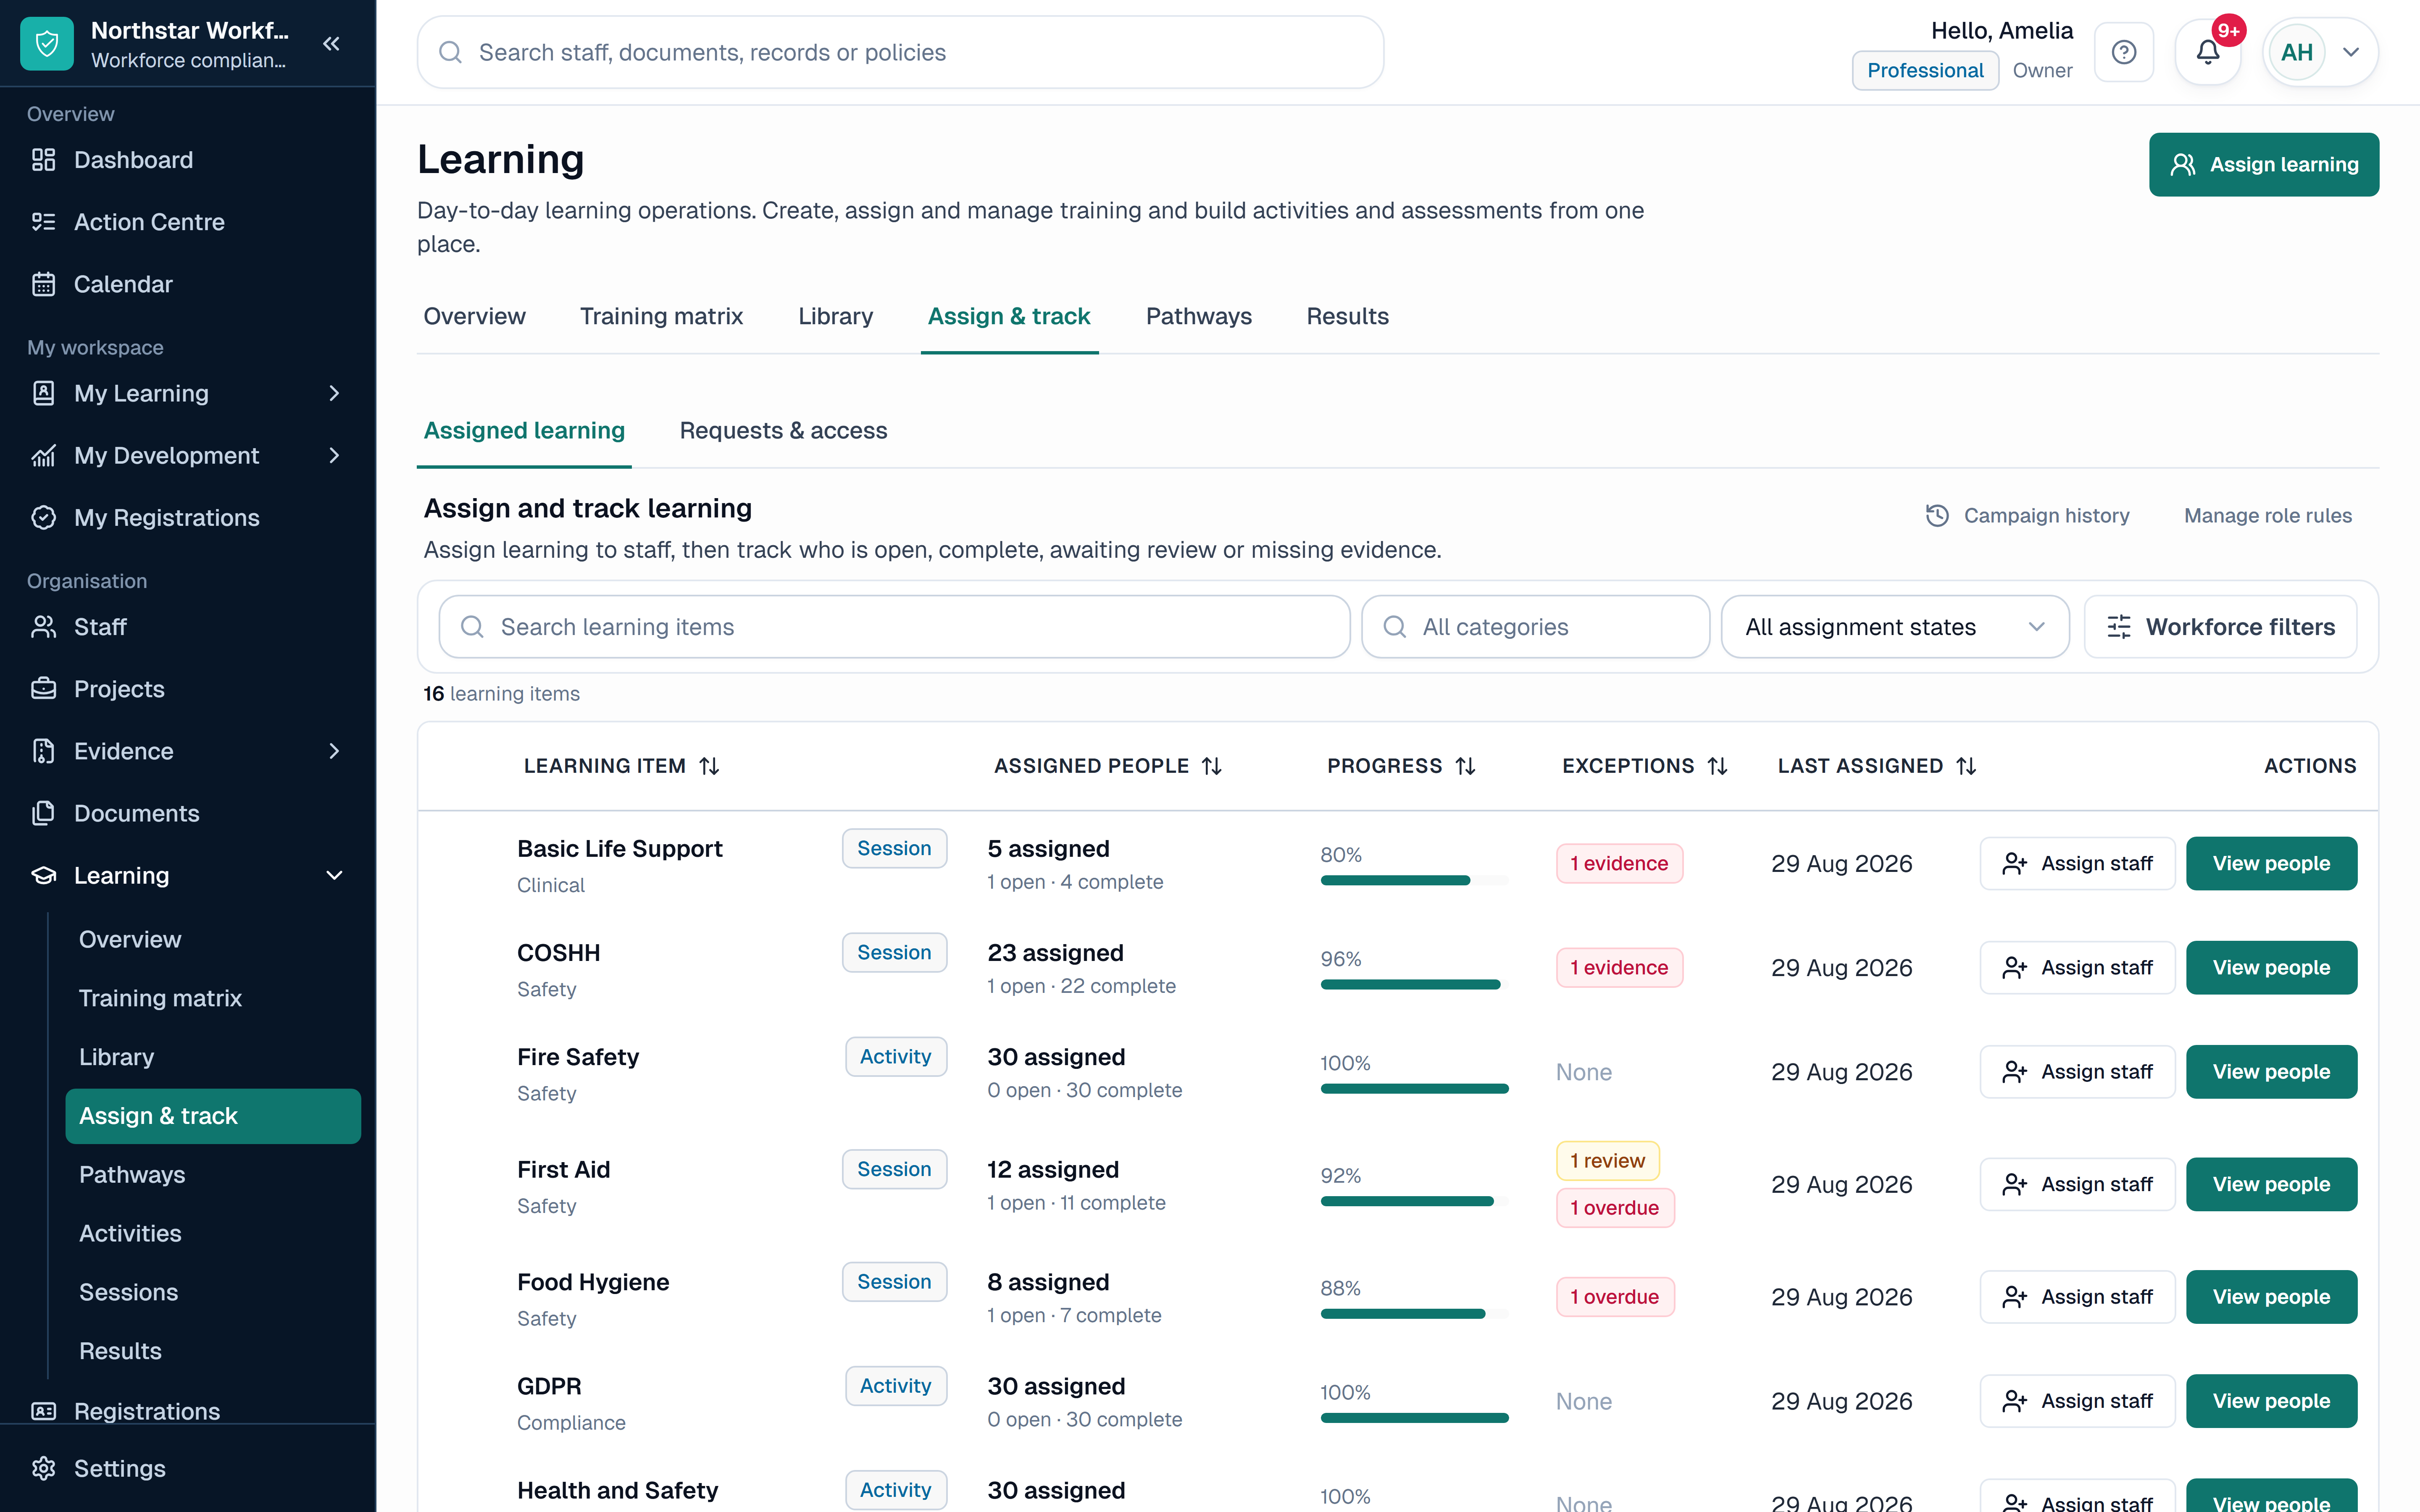
Task: Focus the global search staff and documents field
Action: click(900, 52)
